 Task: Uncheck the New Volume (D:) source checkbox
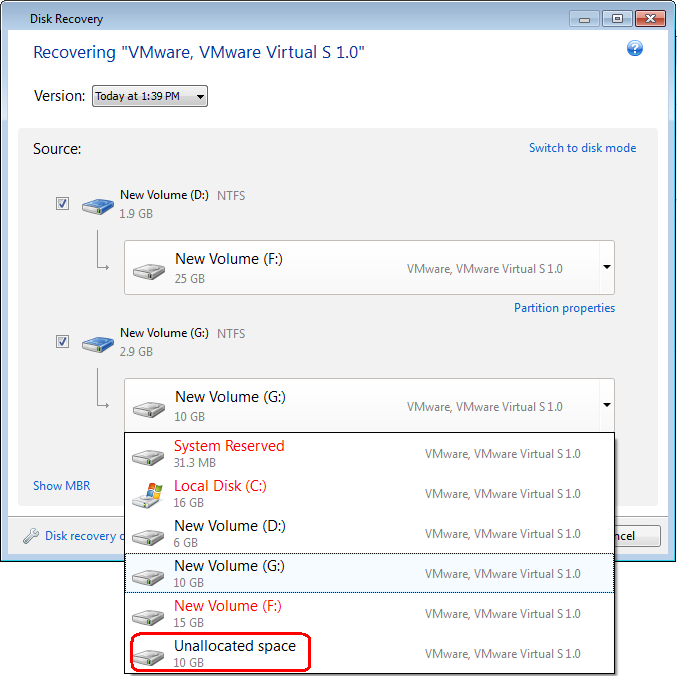point(62,203)
